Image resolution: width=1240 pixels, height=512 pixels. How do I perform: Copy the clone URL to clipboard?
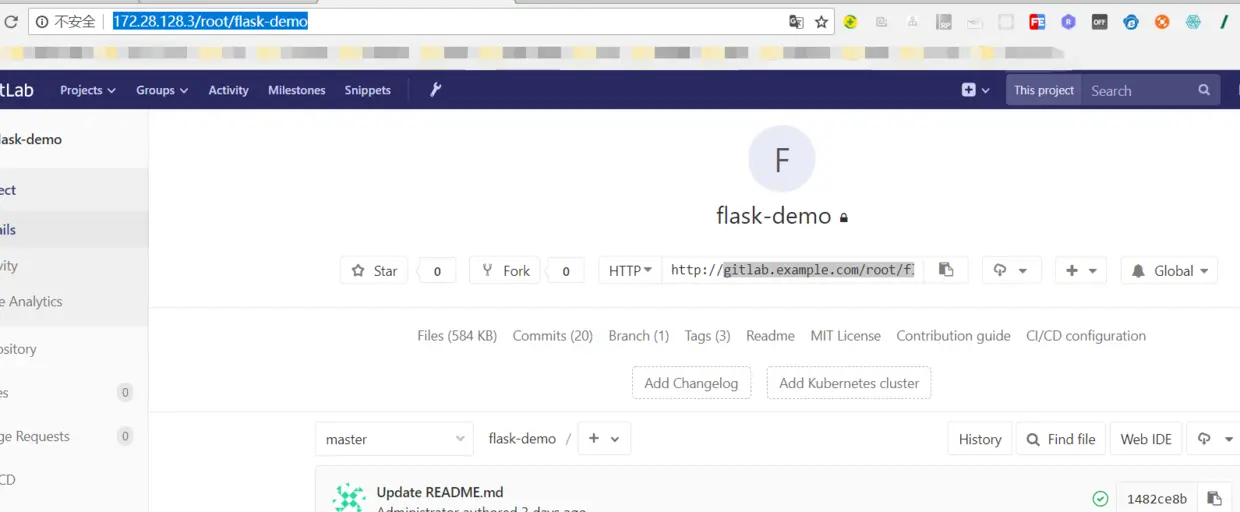(946, 270)
